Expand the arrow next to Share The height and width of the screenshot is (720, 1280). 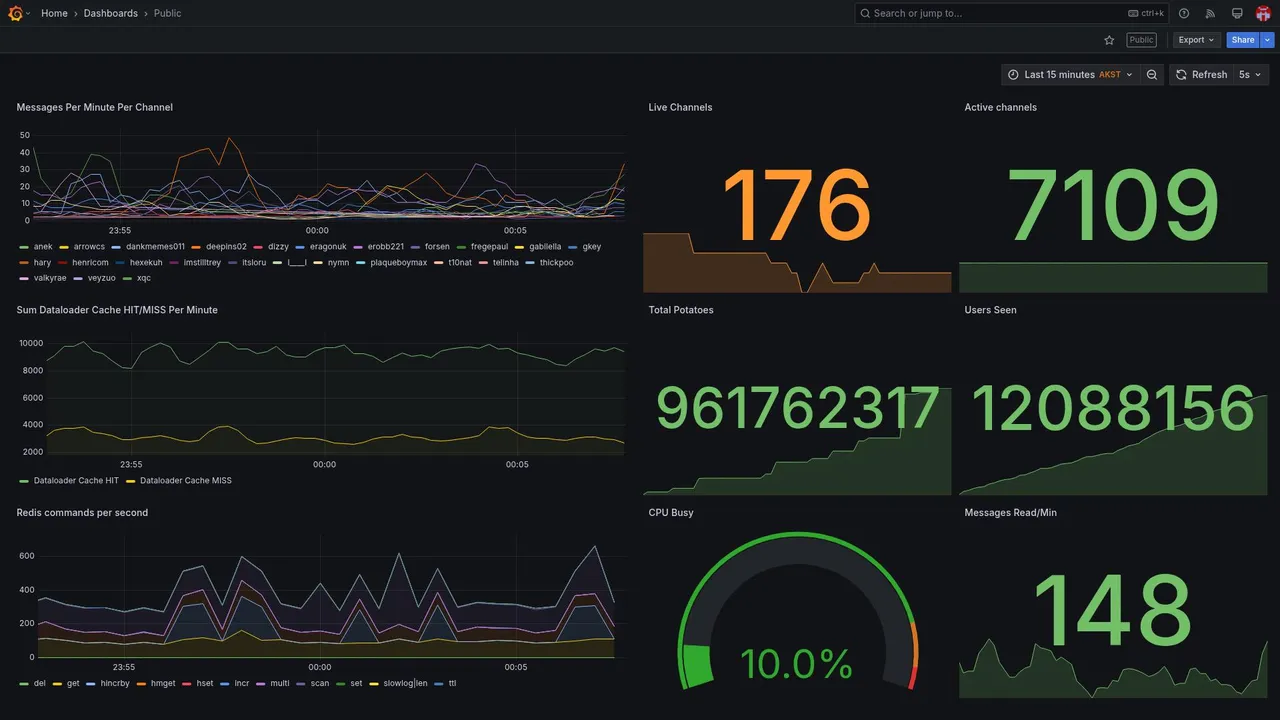coord(1268,40)
